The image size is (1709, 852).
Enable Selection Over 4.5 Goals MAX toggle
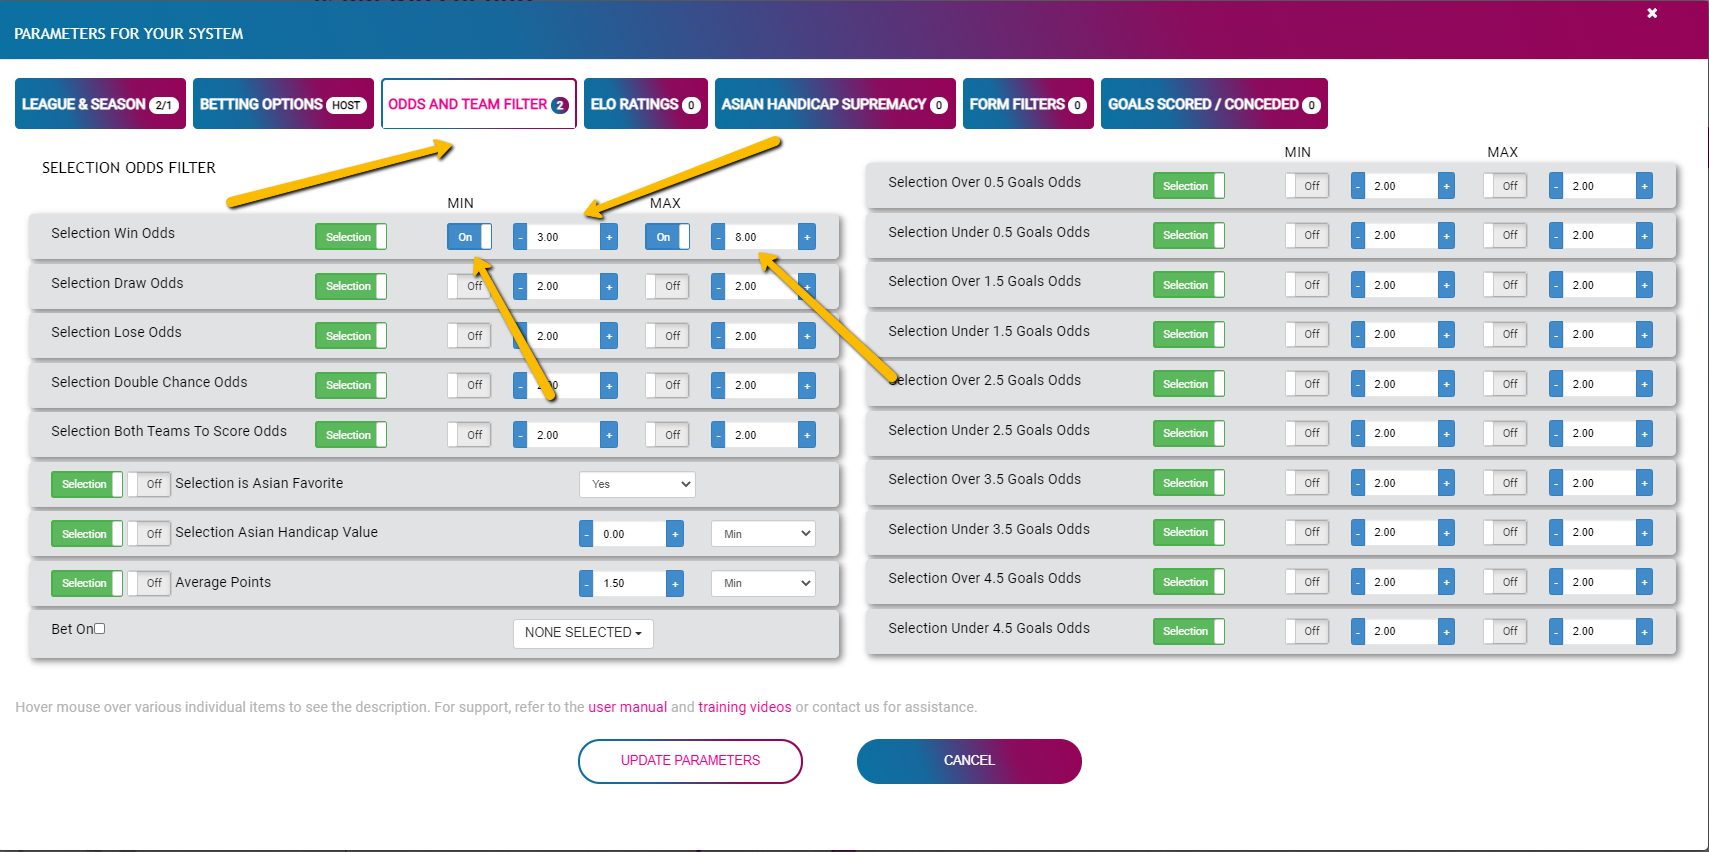click(x=1505, y=582)
